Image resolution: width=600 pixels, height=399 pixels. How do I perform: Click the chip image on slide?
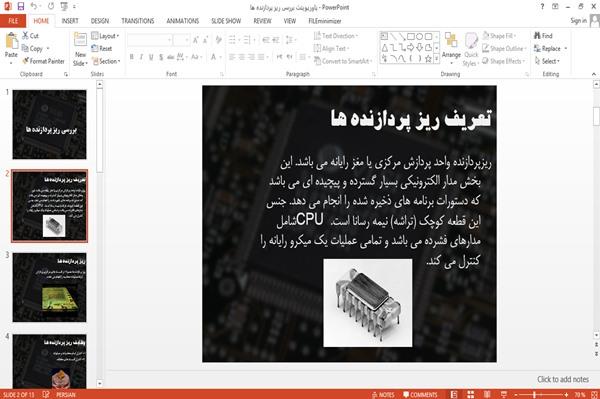(368, 303)
